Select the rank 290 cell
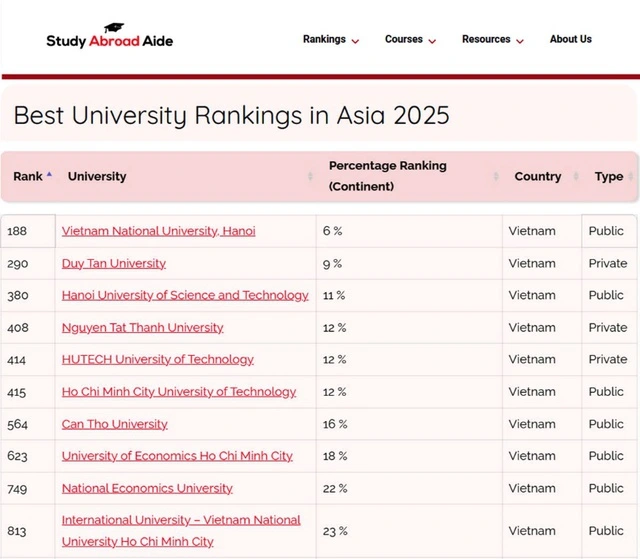Image resolution: width=640 pixels, height=559 pixels. 28,264
